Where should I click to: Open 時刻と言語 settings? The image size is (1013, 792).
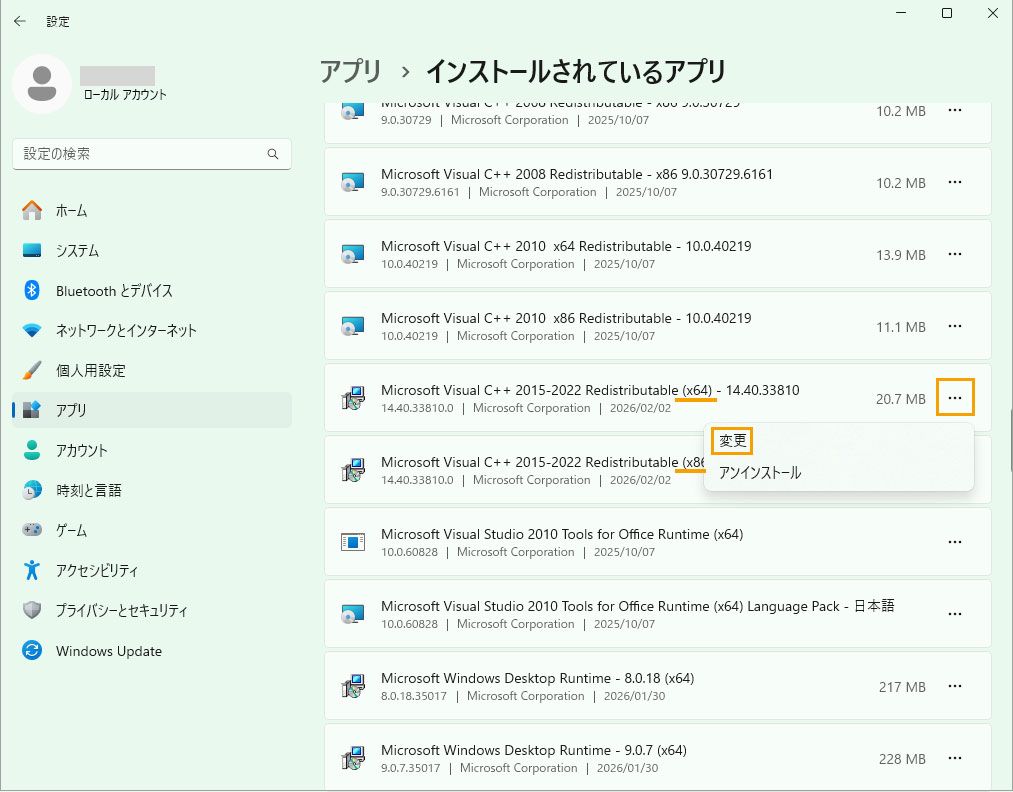(92, 491)
